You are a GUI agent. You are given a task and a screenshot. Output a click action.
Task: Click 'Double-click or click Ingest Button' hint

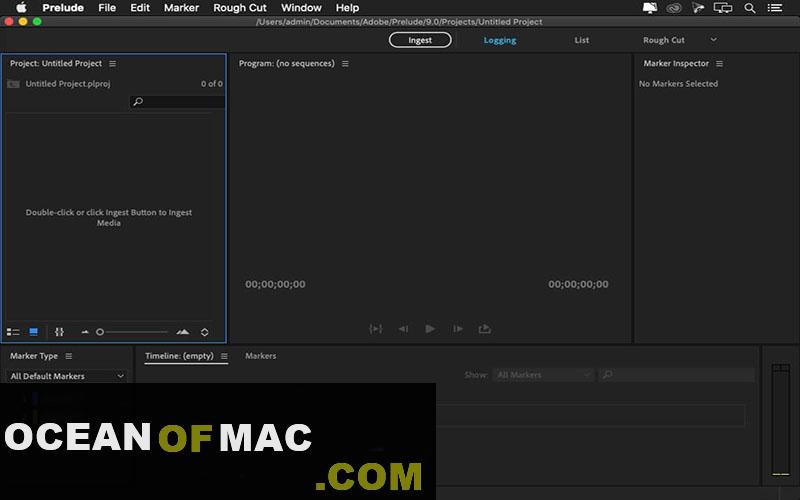109,218
